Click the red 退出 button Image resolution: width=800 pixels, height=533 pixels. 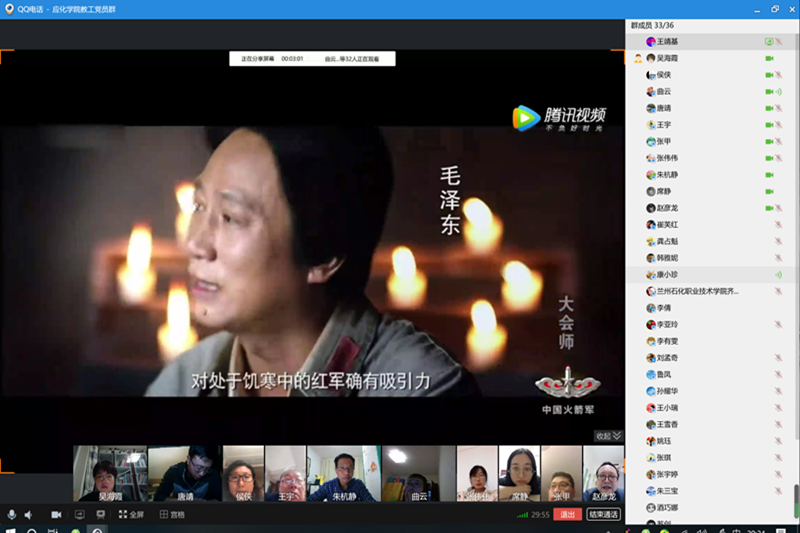click(x=567, y=514)
